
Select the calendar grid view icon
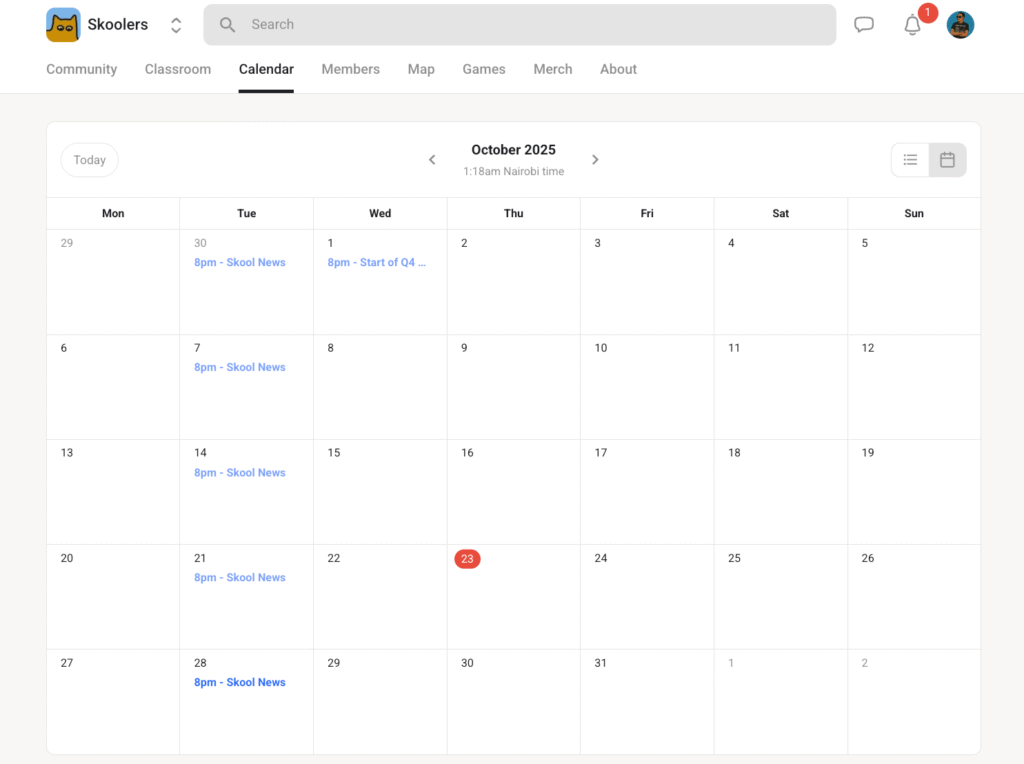coord(947,159)
